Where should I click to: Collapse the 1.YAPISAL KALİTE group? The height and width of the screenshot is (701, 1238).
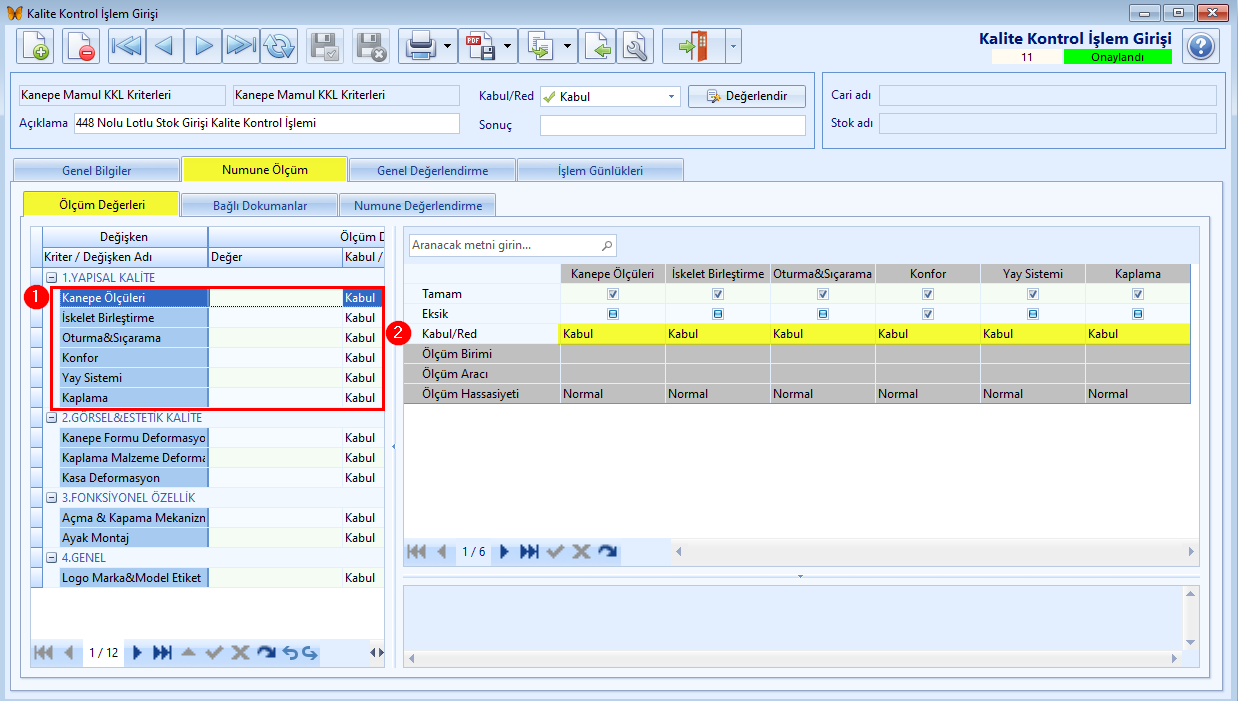pyautogui.click(x=51, y=277)
